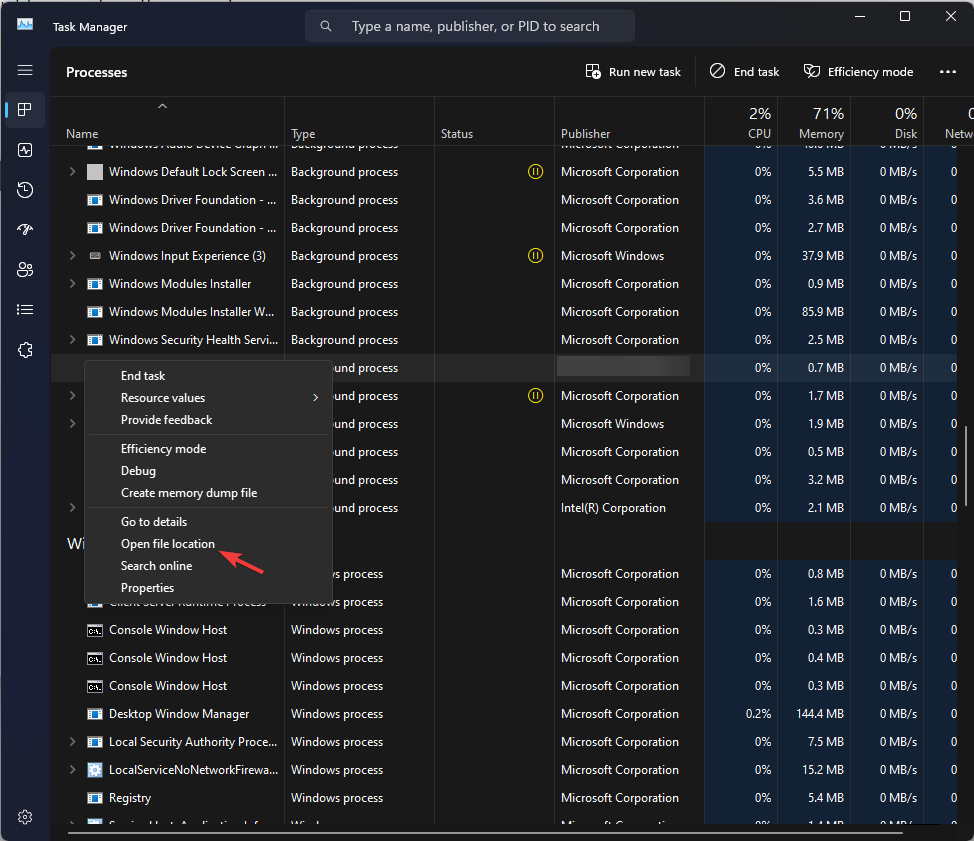Click the 144.4 MB memory value
The image size is (974, 841).
pos(820,714)
